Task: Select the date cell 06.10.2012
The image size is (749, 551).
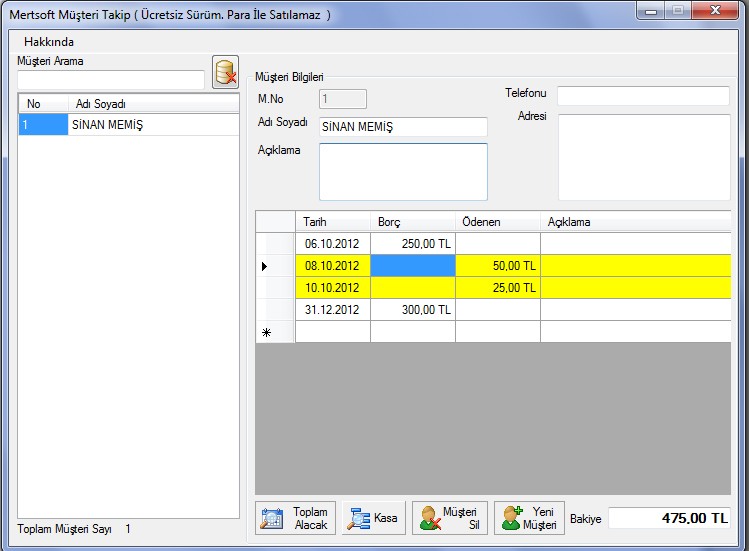Action: (333, 244)
